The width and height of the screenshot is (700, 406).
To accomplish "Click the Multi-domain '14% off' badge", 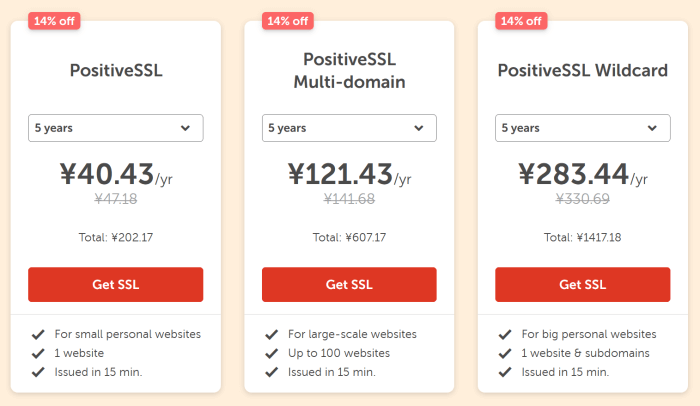I will 288,20.
